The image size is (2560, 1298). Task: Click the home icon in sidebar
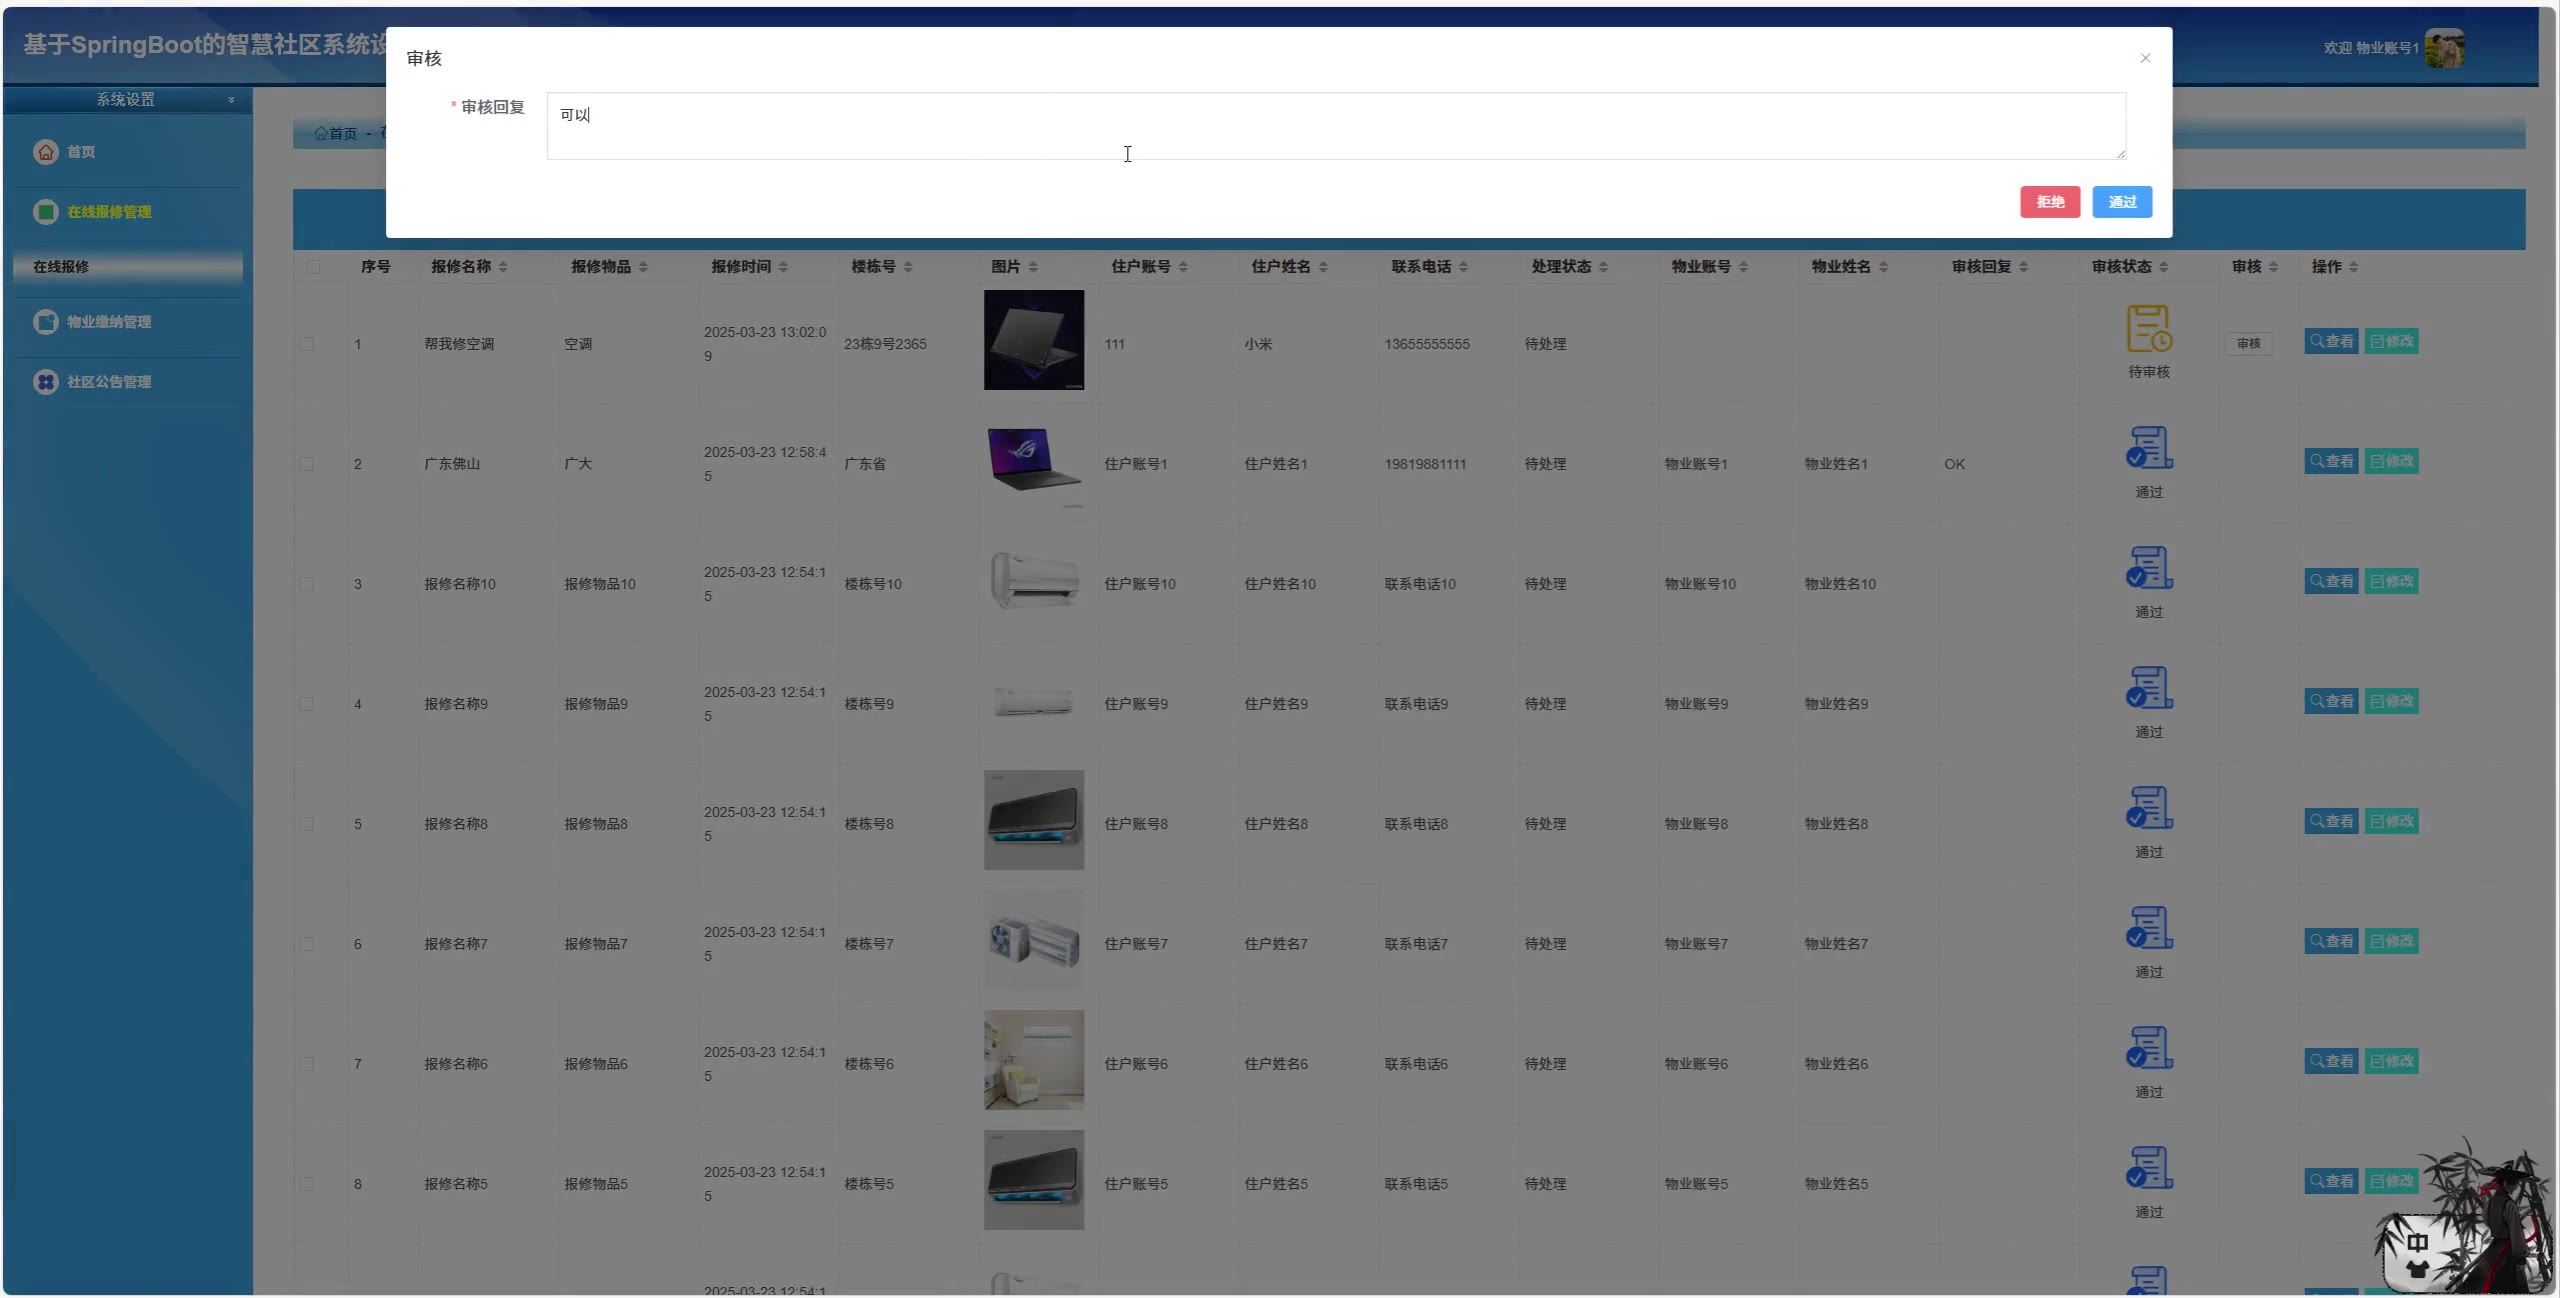46,152
